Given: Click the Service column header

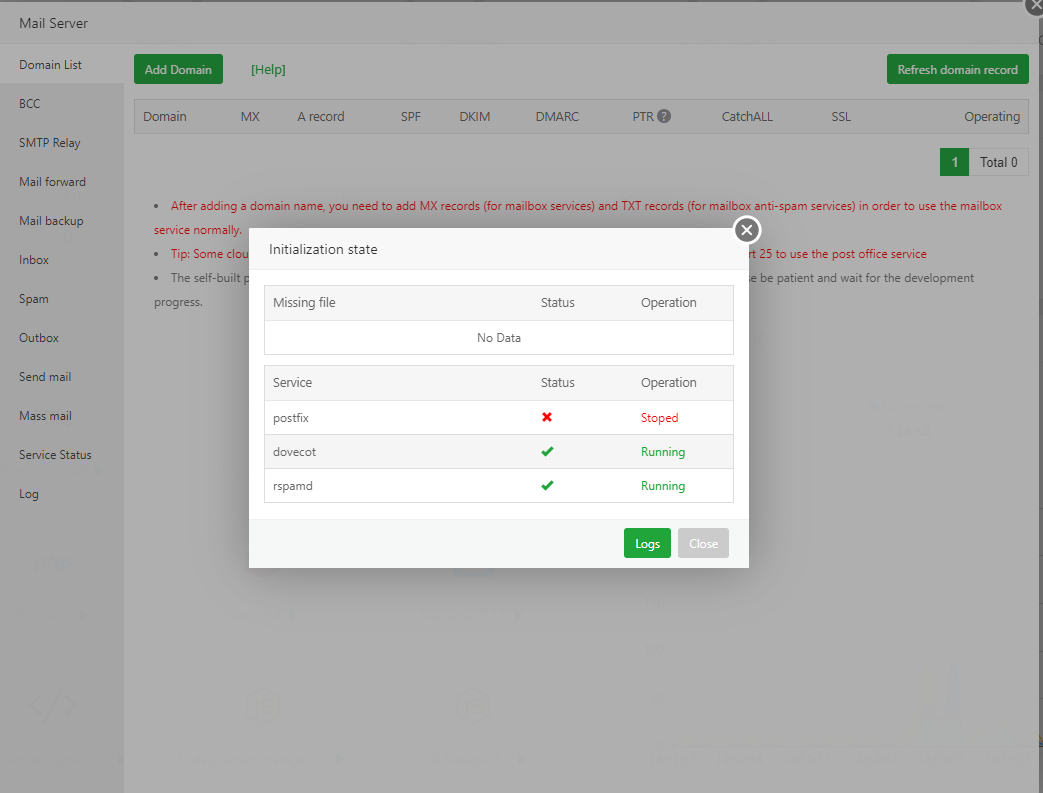Looking at the screenshot, I should click(292, 383).
